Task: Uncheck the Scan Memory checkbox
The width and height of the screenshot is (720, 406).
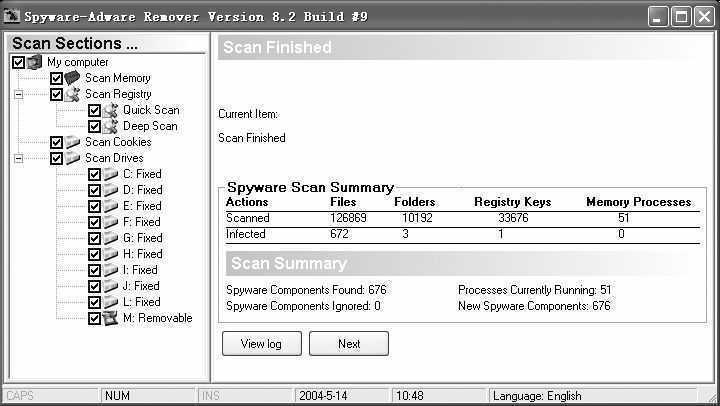Action: coord(56,78)
